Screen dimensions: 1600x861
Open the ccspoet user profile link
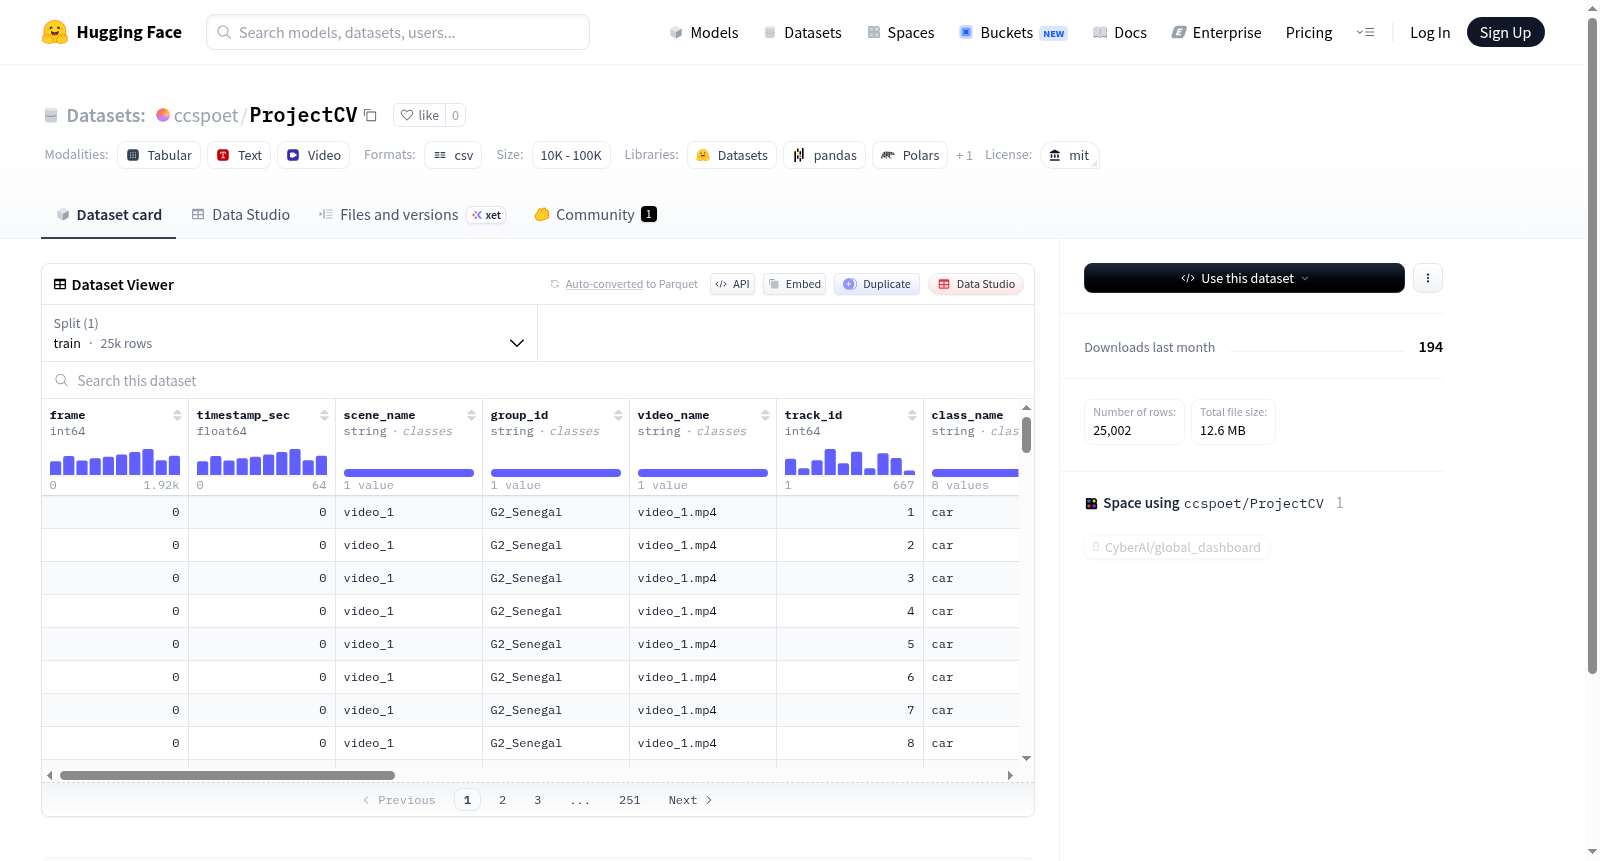tap(206, 115)
